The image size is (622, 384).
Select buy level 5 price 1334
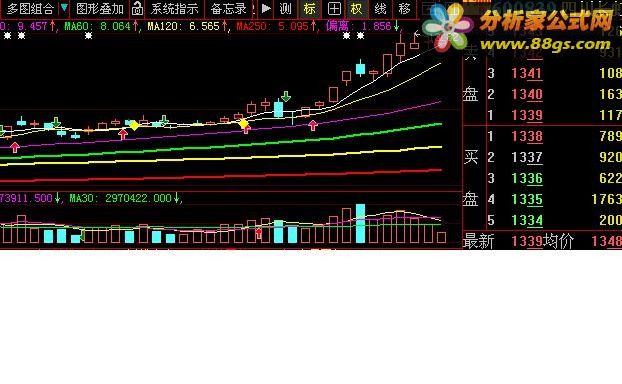tap(527, 220)
